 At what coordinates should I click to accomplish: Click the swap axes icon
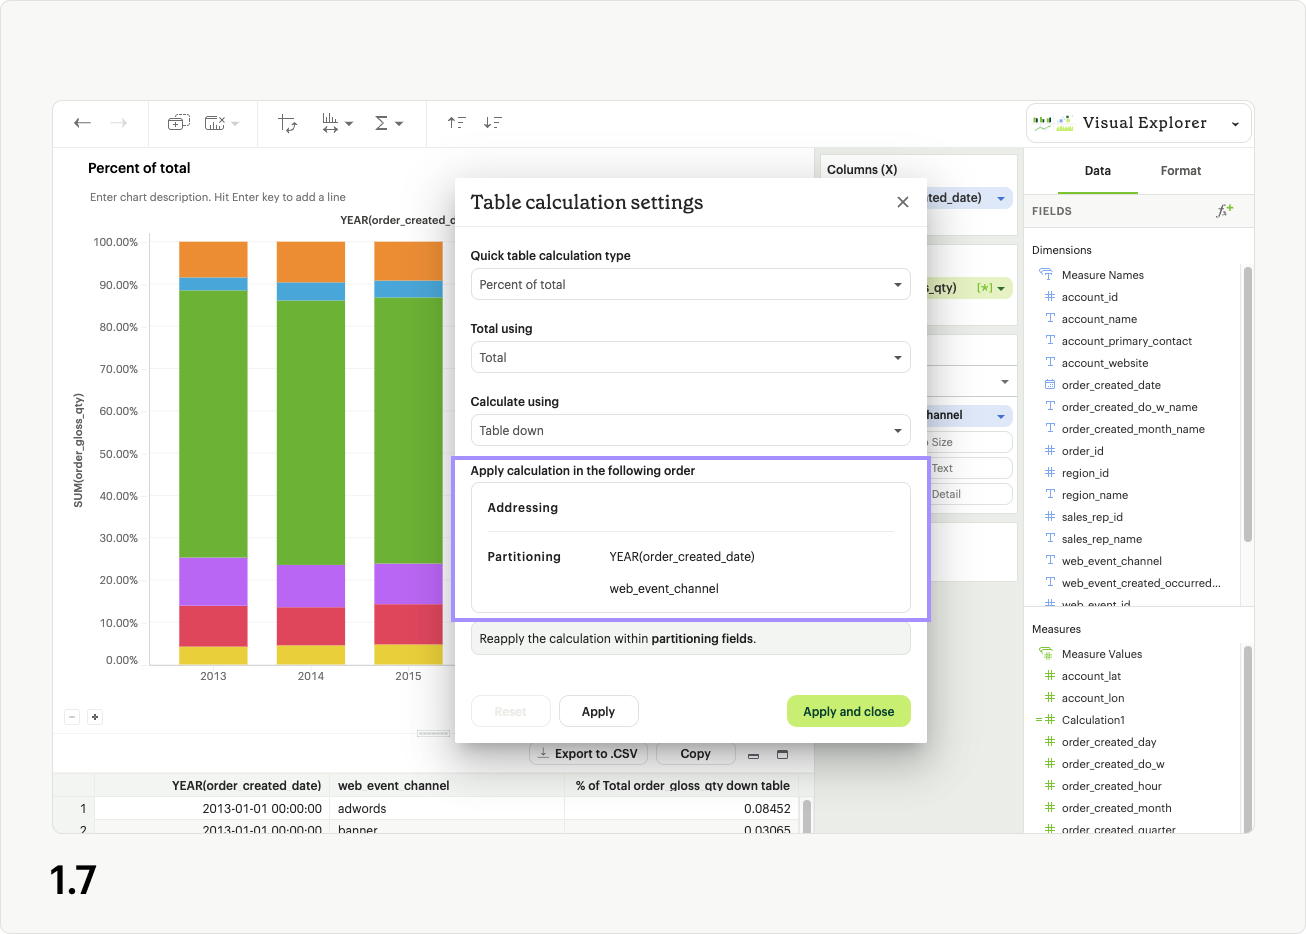point(288,123)
